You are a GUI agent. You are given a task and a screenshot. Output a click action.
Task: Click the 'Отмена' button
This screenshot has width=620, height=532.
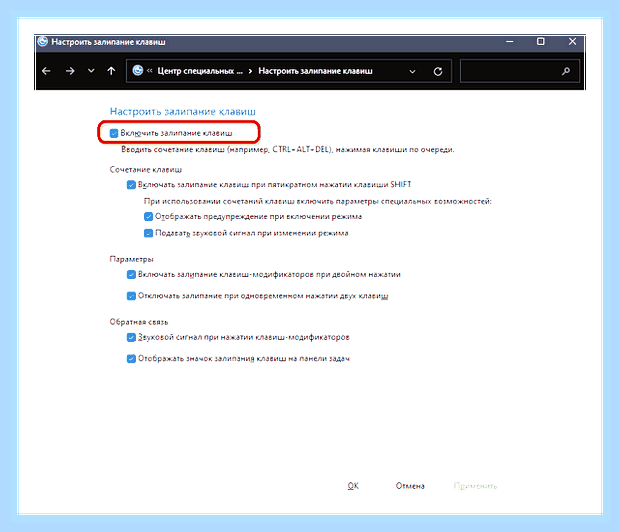point(410,486)
